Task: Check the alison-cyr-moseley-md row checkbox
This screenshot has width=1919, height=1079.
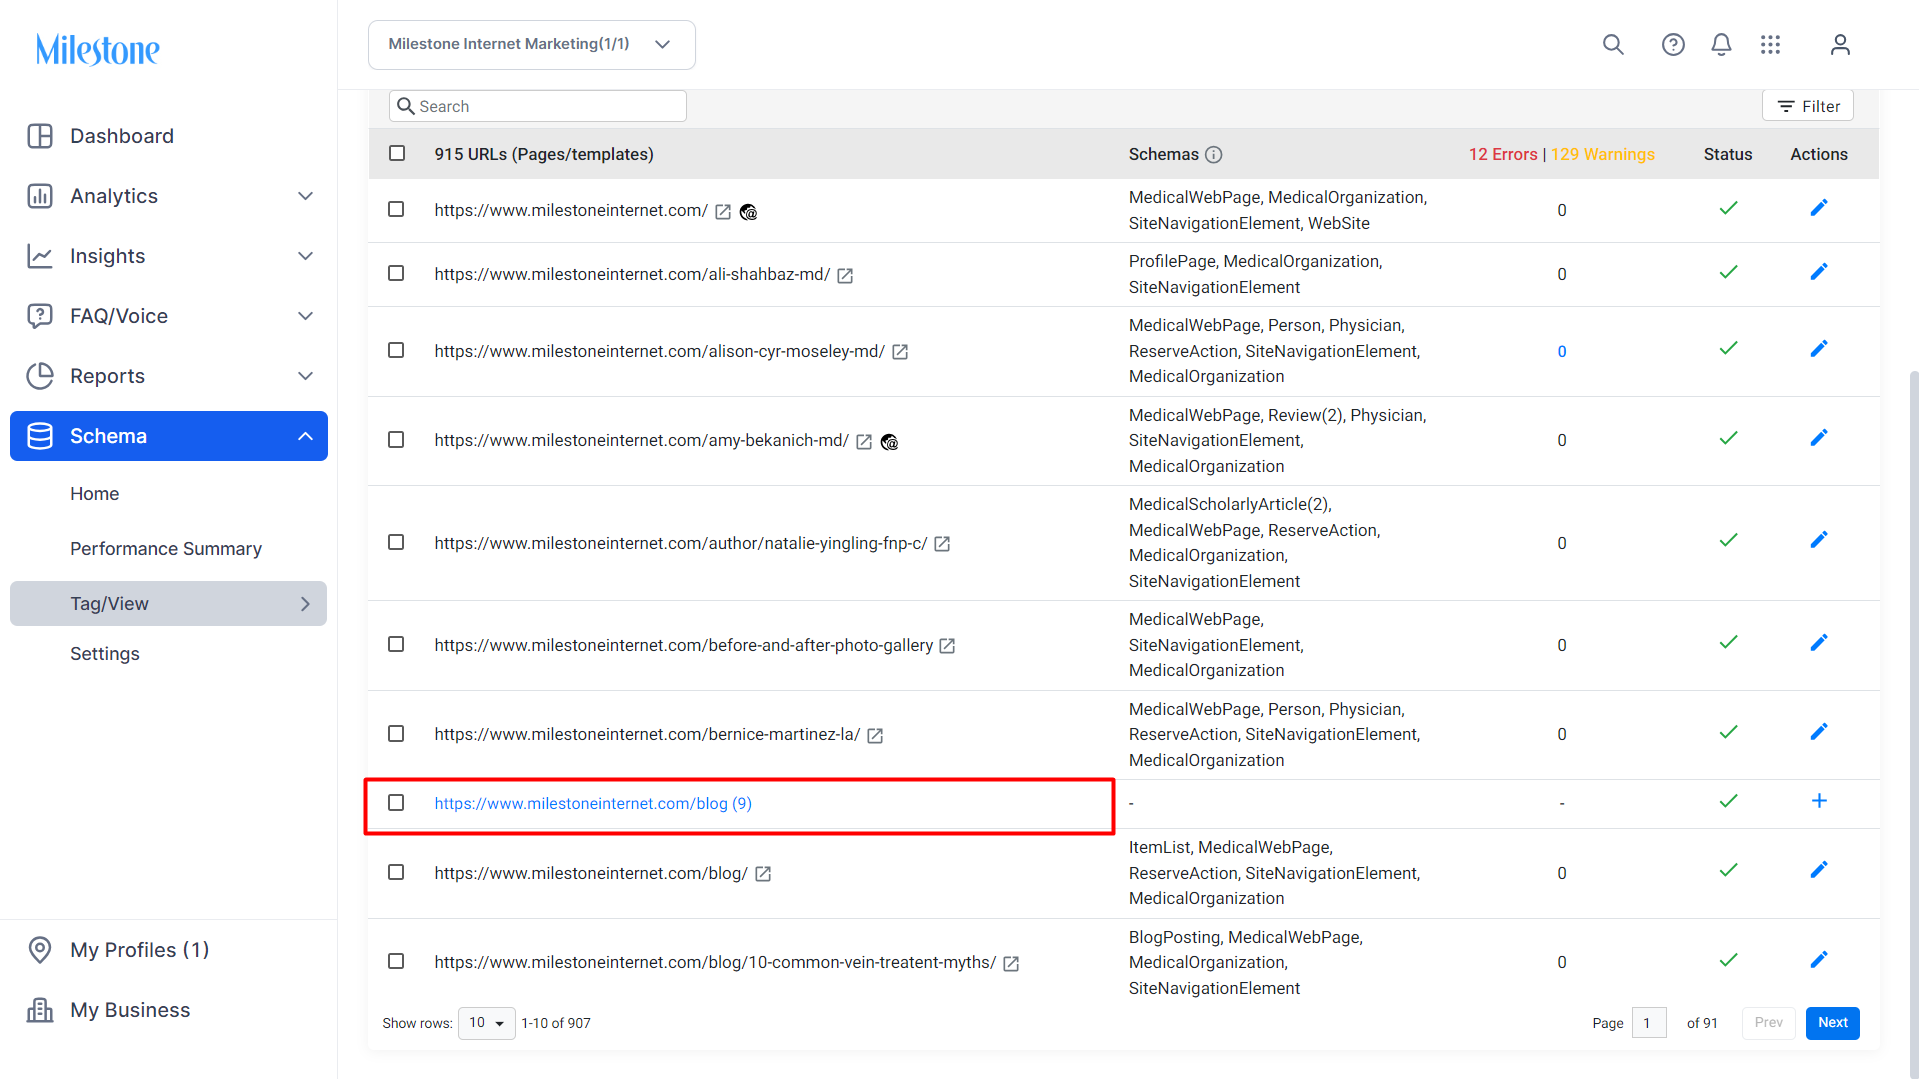Action: click(x=396, y=351)
